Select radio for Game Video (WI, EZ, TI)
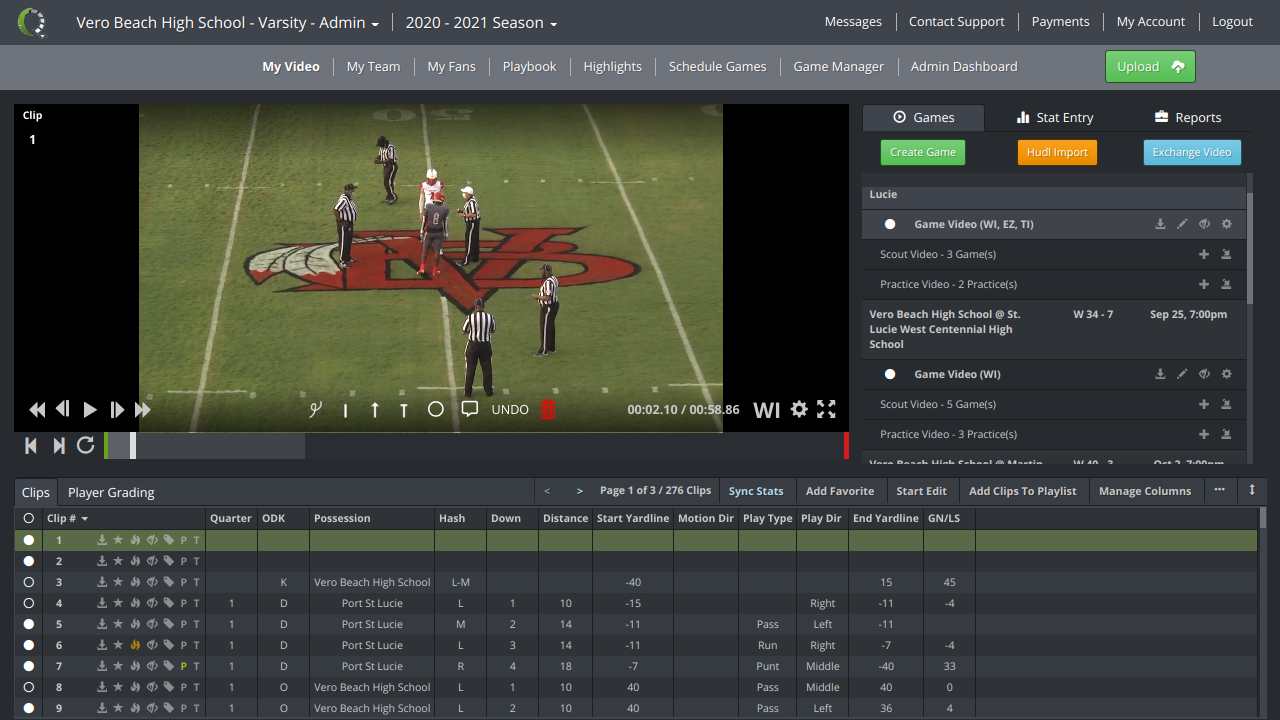 [x=890, y=224]
